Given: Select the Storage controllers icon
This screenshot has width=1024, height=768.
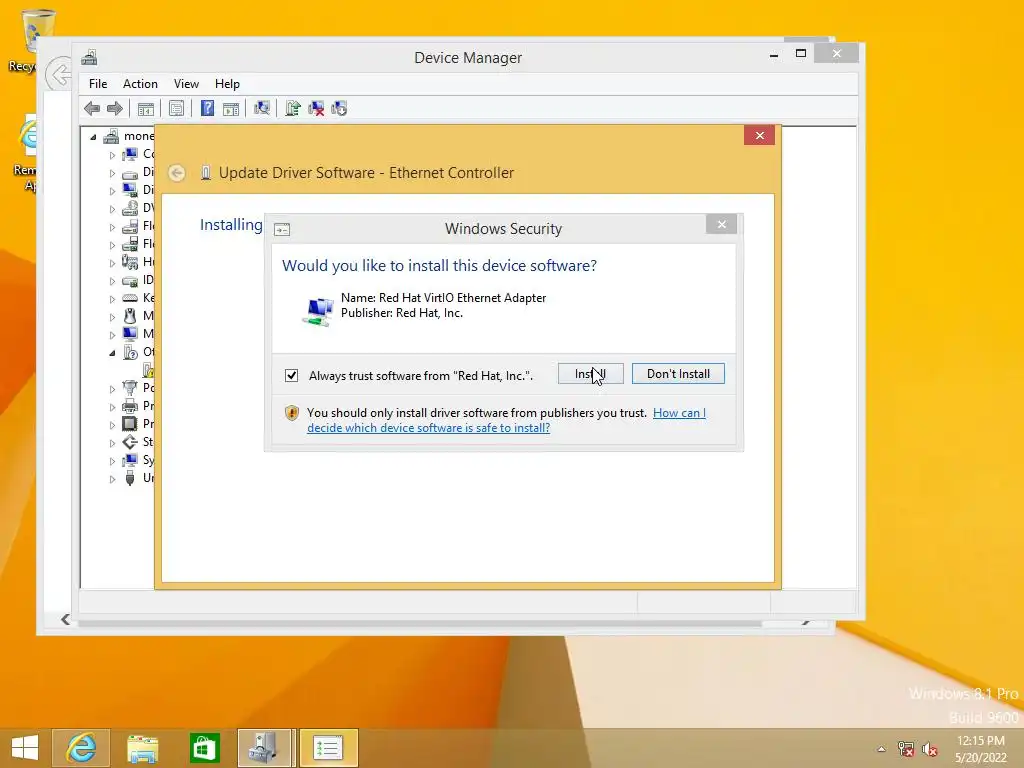Looking at the screenshot, I should pos(130,442).
